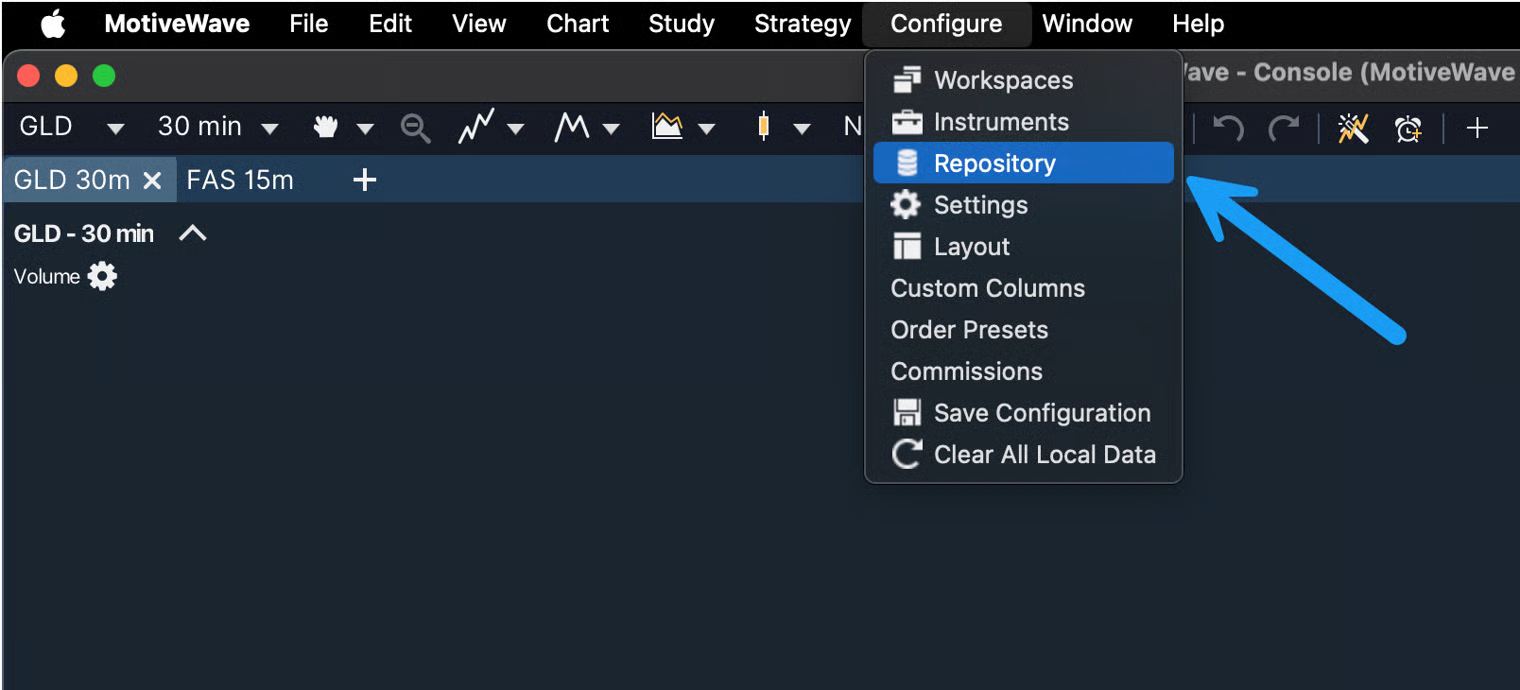Click the undo arrow icon
Screen dimensions: 1520x690
(x=1228, y=128)
